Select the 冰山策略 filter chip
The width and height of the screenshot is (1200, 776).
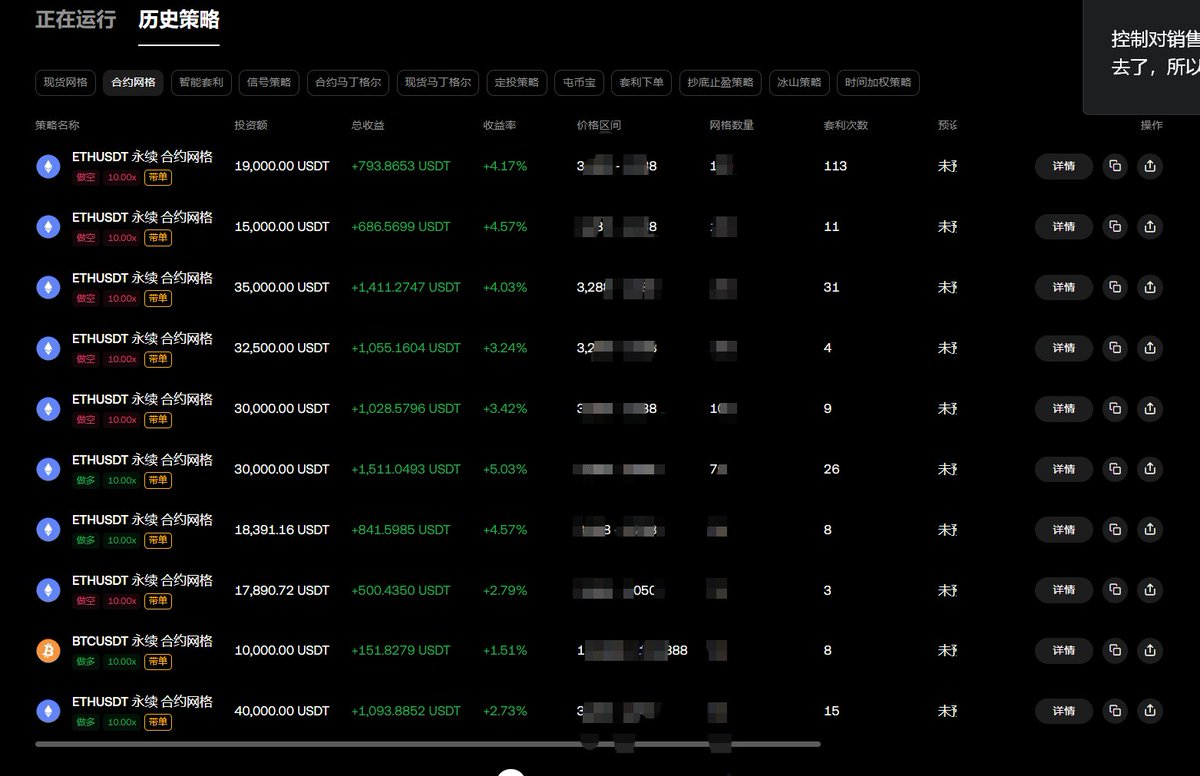(799, 83)
